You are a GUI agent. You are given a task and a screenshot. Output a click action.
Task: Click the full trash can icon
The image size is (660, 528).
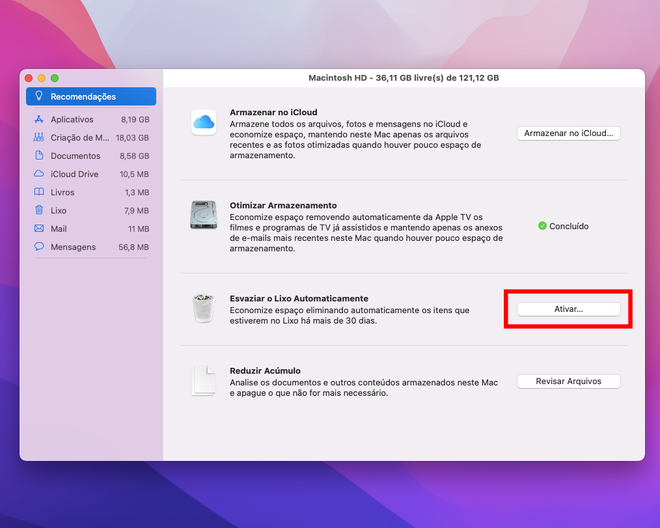pos(204,309)
